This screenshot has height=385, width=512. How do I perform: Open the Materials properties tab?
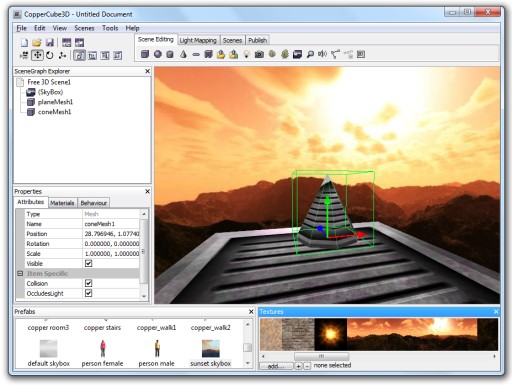(62, 203)
